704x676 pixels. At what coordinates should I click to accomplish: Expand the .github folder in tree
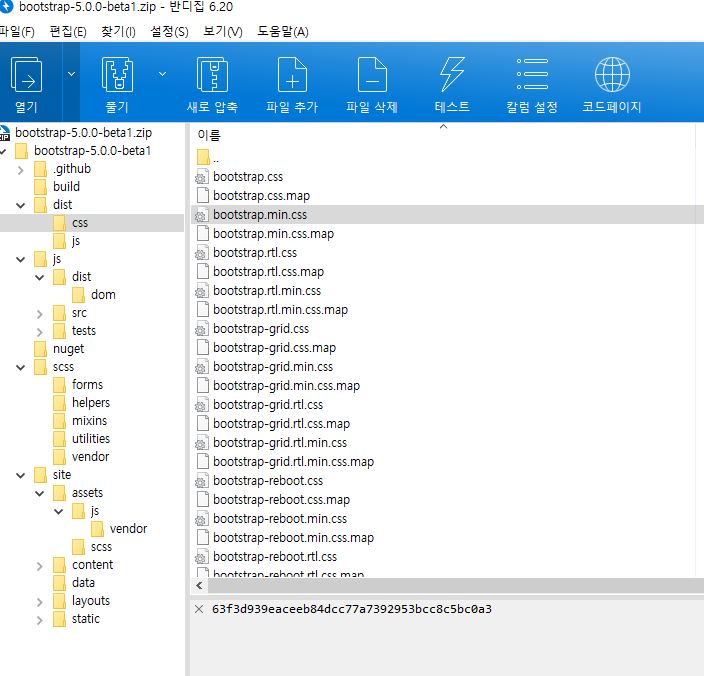point(21,170)
